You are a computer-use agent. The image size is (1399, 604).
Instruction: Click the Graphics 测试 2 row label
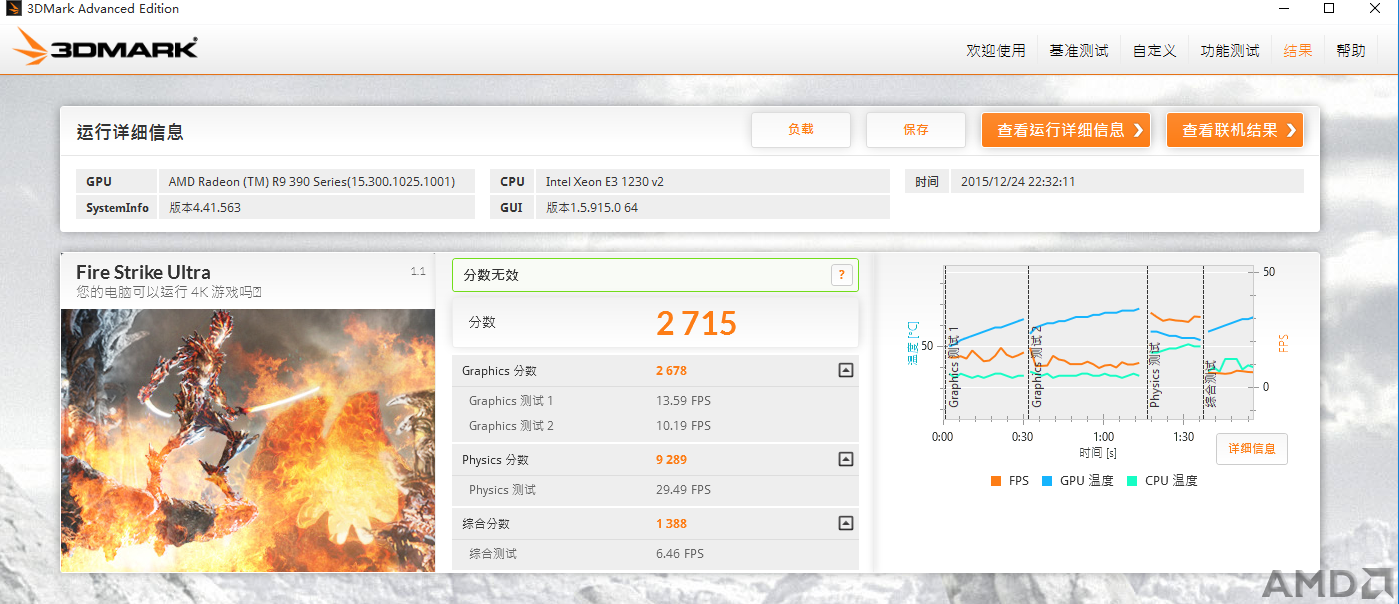click(x=511, y=426)
